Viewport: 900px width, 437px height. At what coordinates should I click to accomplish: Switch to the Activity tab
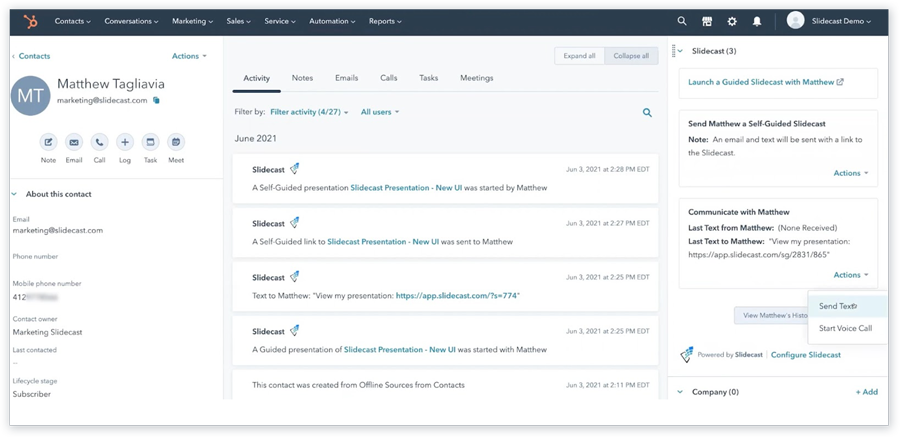tap(257, 78)
